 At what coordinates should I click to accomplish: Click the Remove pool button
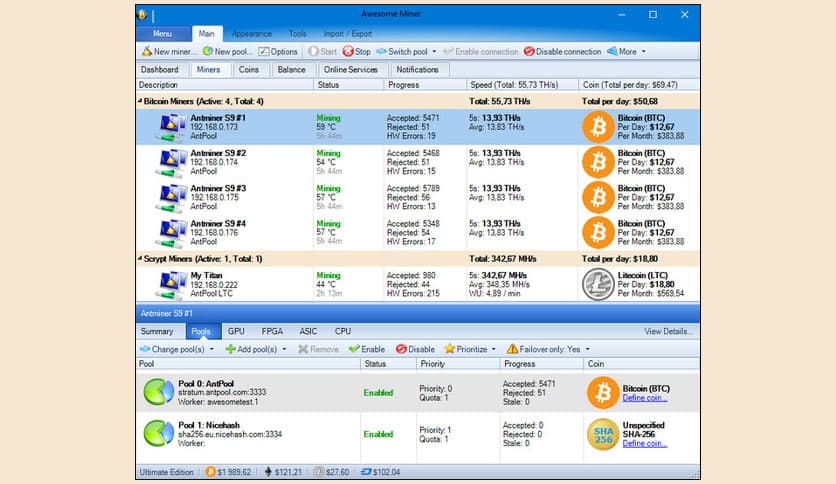(318, 349)
